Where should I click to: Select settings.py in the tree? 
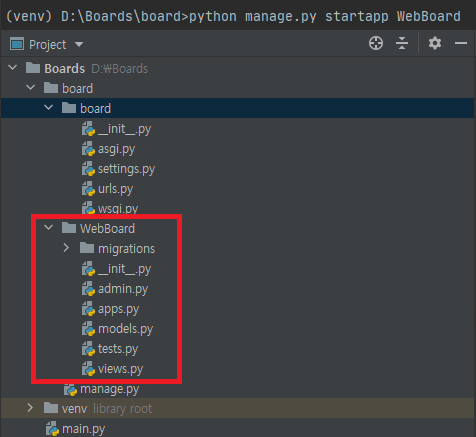pyautogui.click(x=126, y=169)
